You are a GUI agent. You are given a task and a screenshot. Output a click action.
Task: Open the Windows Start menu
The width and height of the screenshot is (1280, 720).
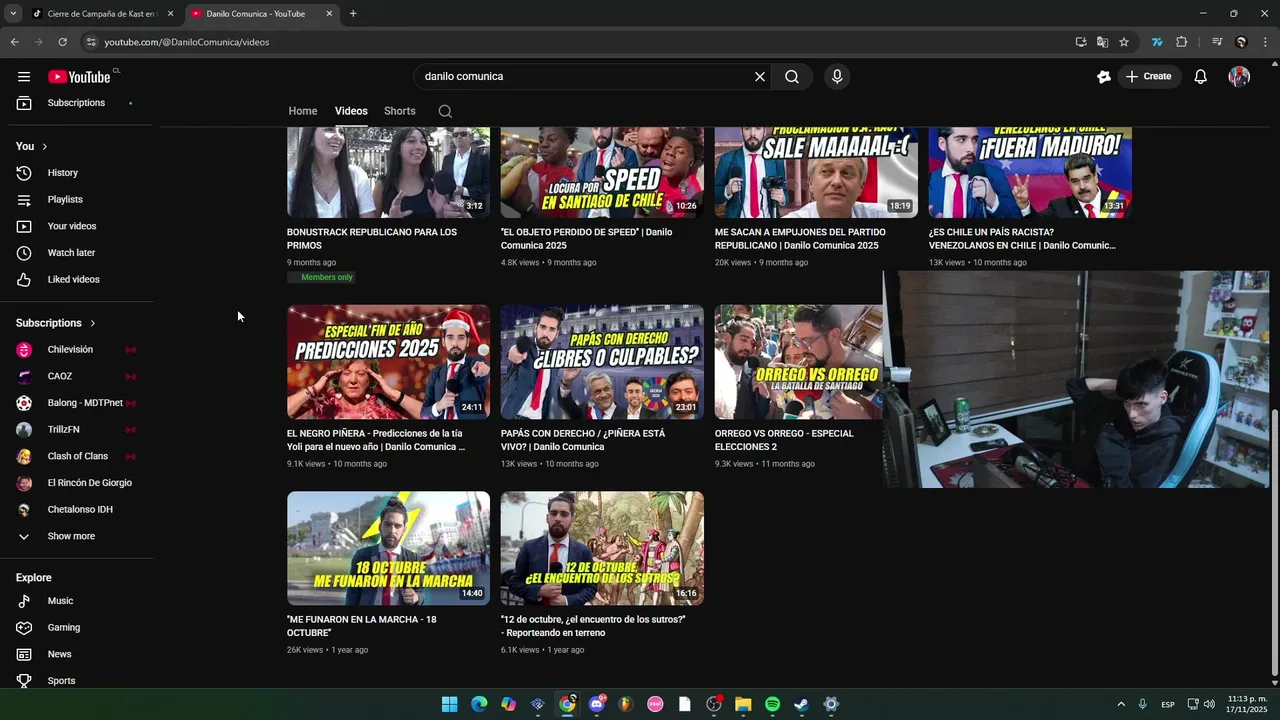(450, 704)
